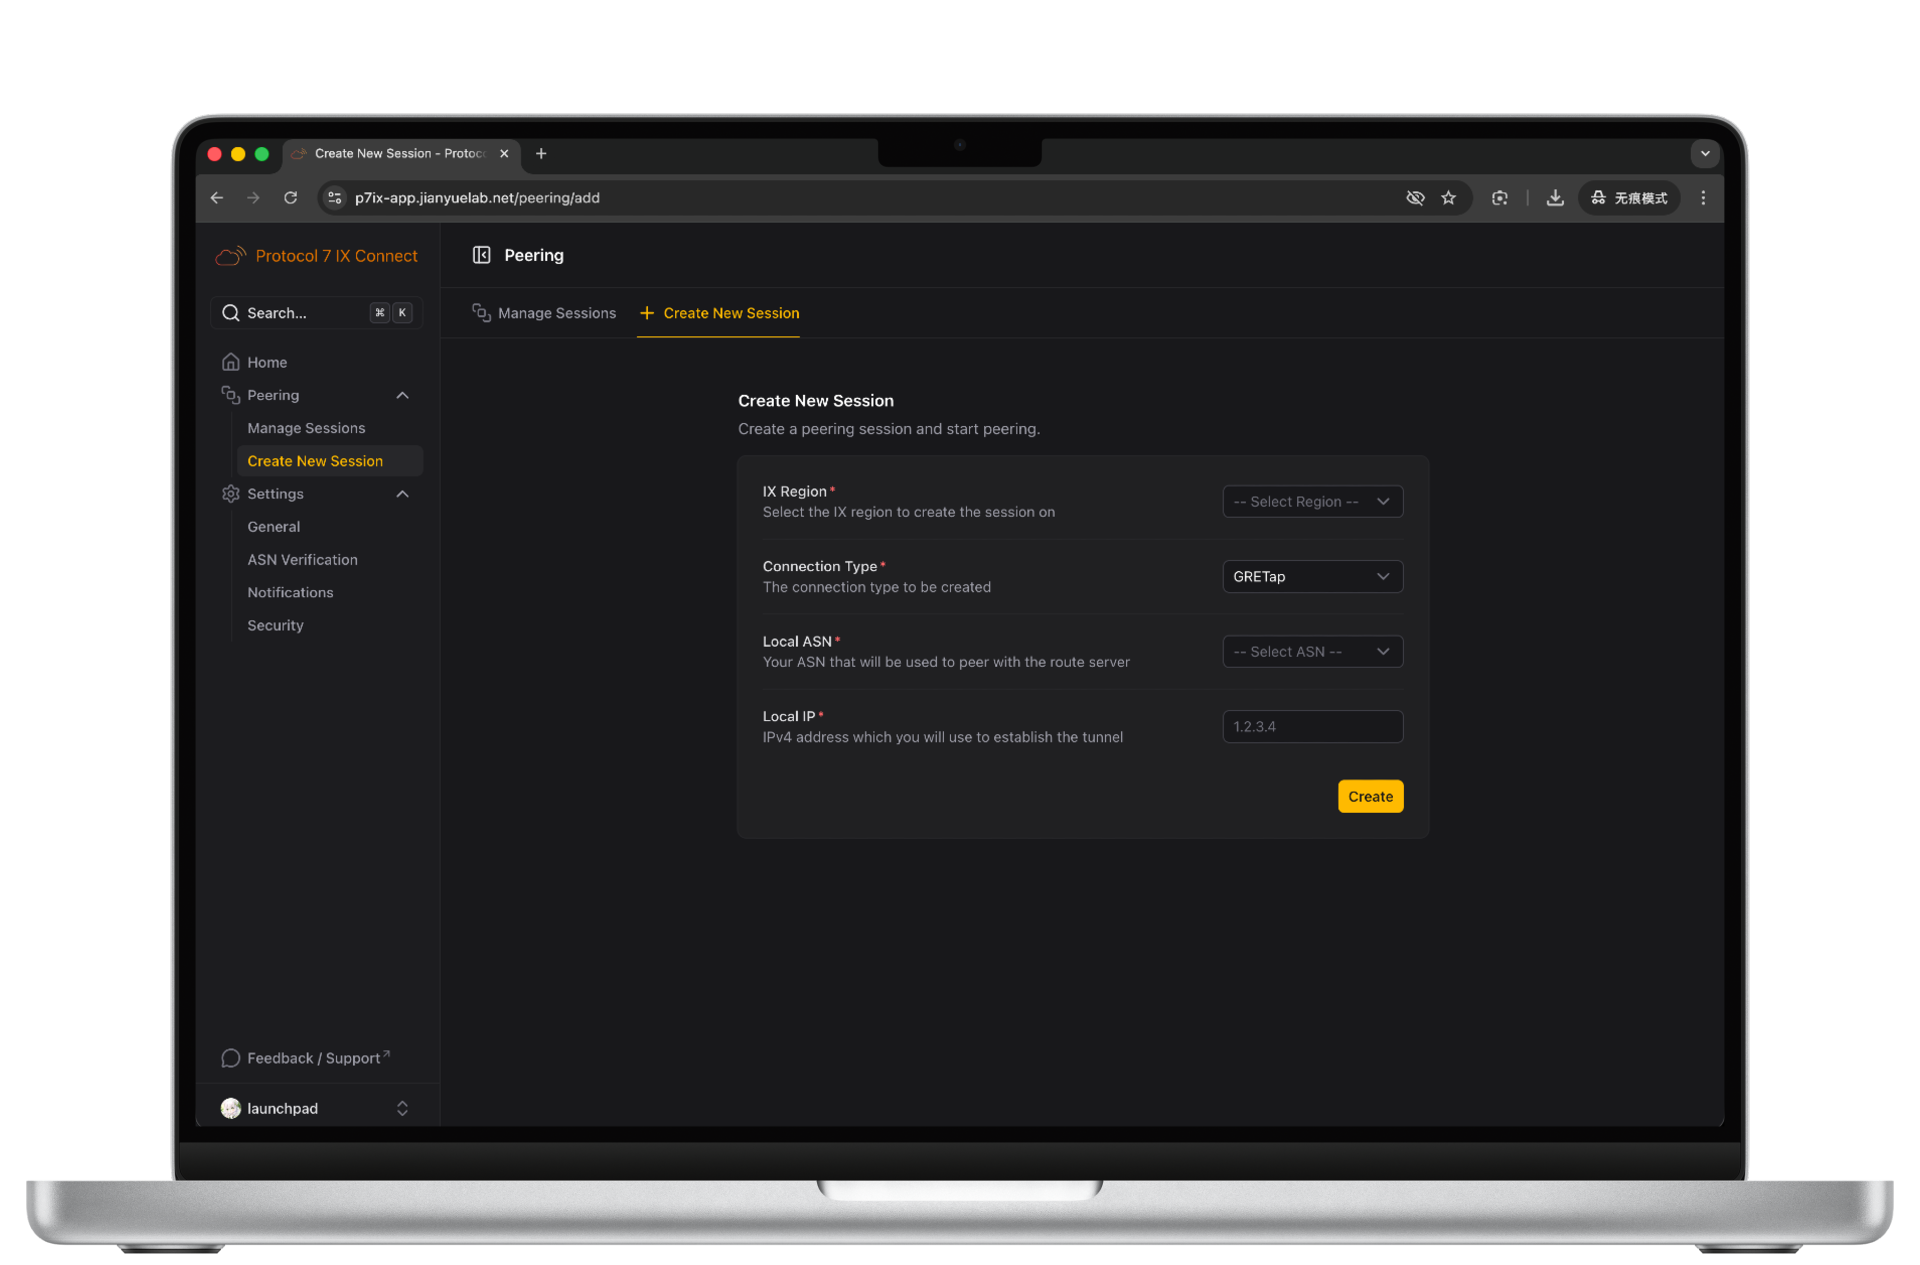Open the Feedback / Support link
The width and height of the screenshot is (1920, 1265).
(x=312, y=1058)
